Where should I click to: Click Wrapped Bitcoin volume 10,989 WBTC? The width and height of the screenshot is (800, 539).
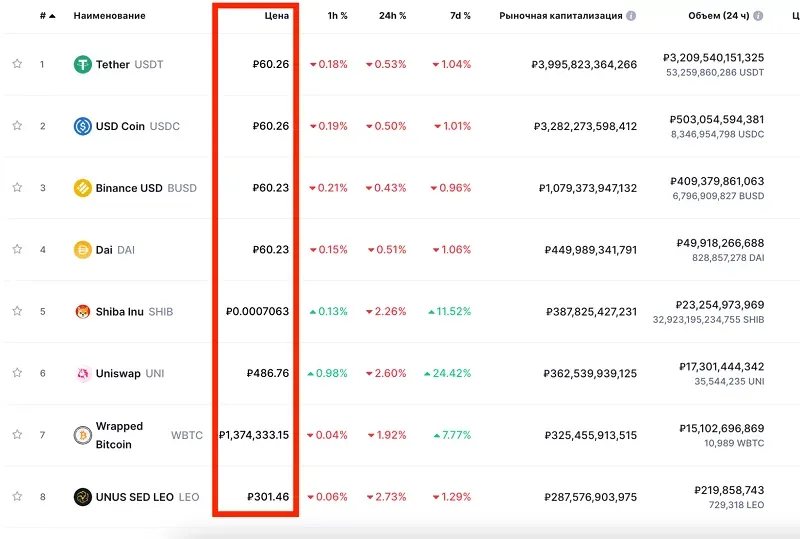pos(734,443)
